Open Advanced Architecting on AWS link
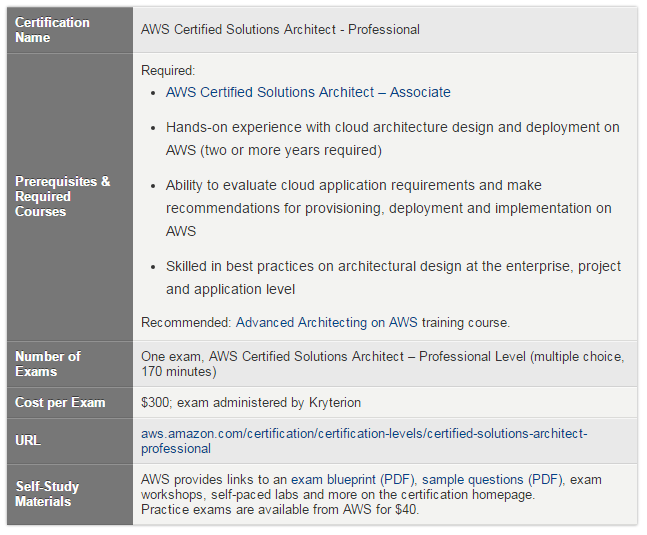This screenshot has width=647, height=535. 326,323
